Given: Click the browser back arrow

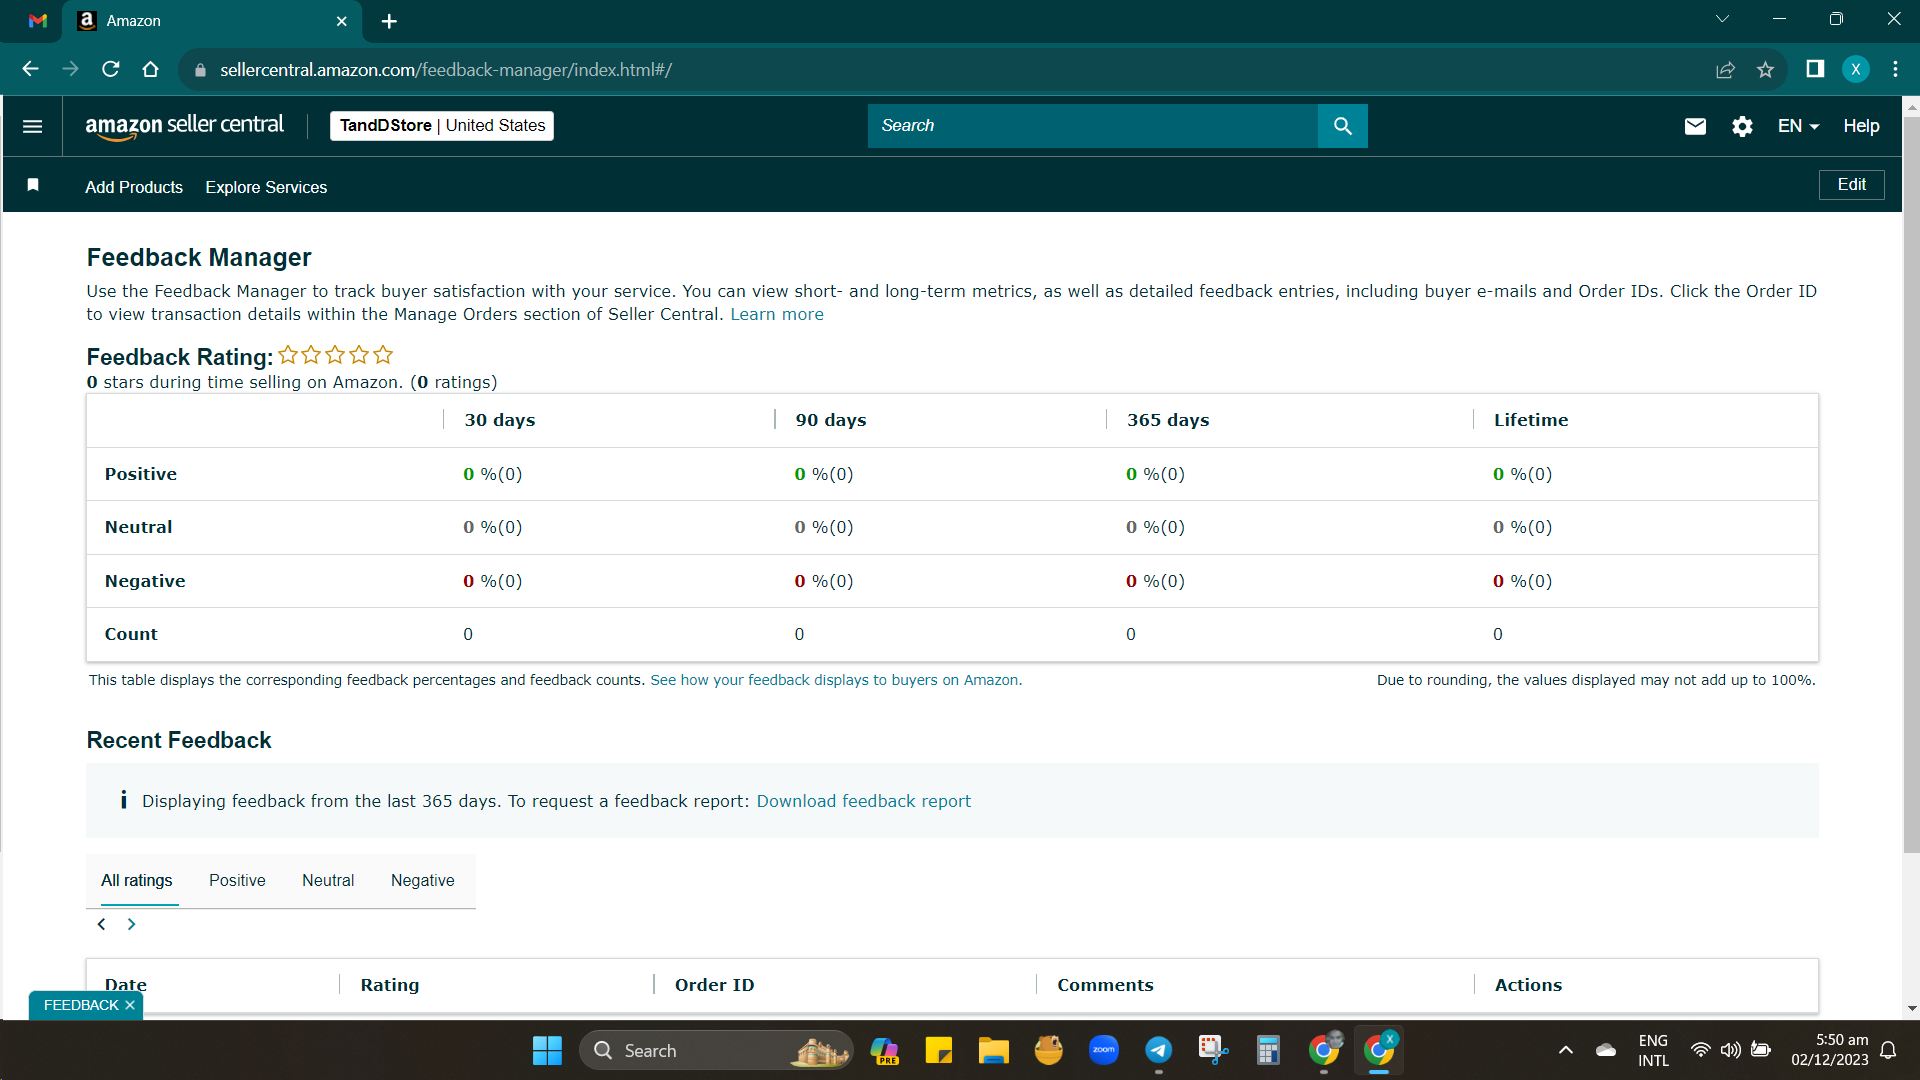Looking at the screenshot, I should click(x=30, y=69).
